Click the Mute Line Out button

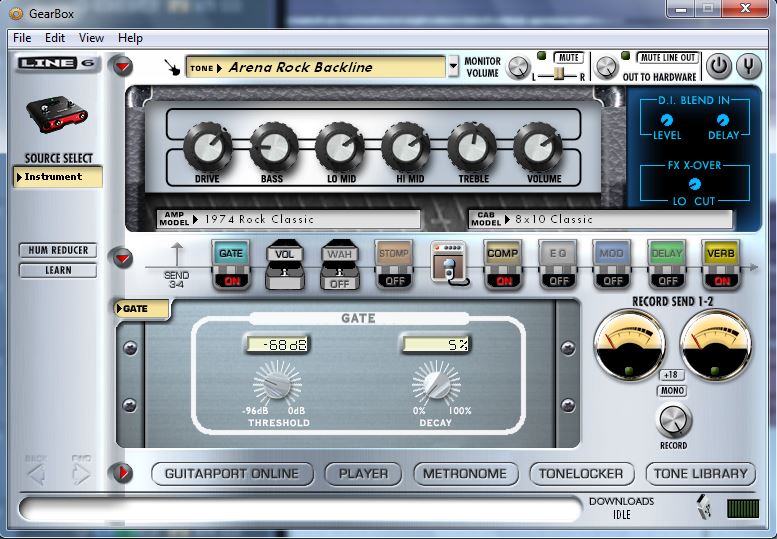click(667, 57)
